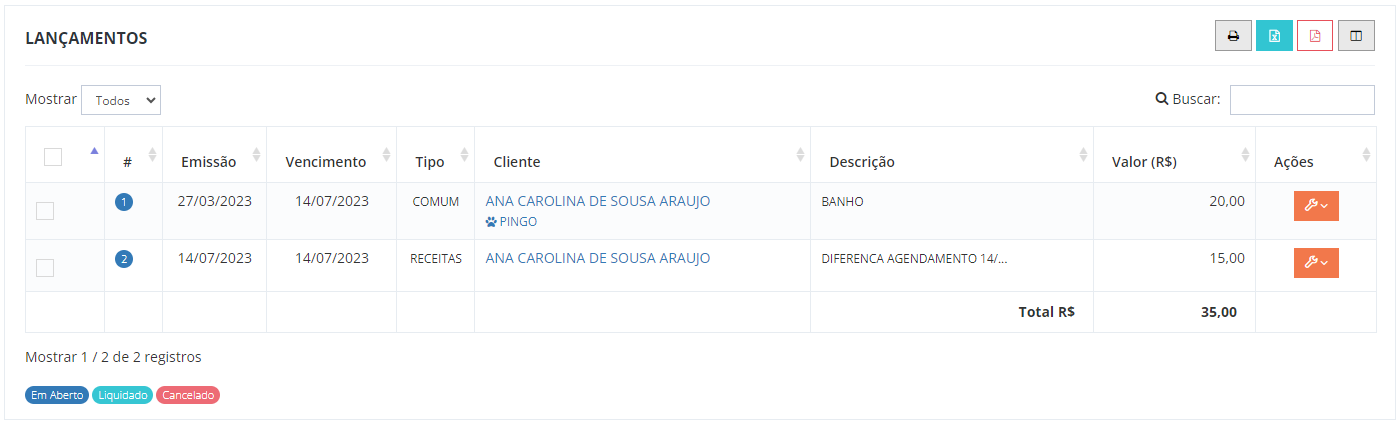The image size is (1400, 424).
Task: Export the table to Excel
Action: pyautogui.click(x=1274, y=36)
